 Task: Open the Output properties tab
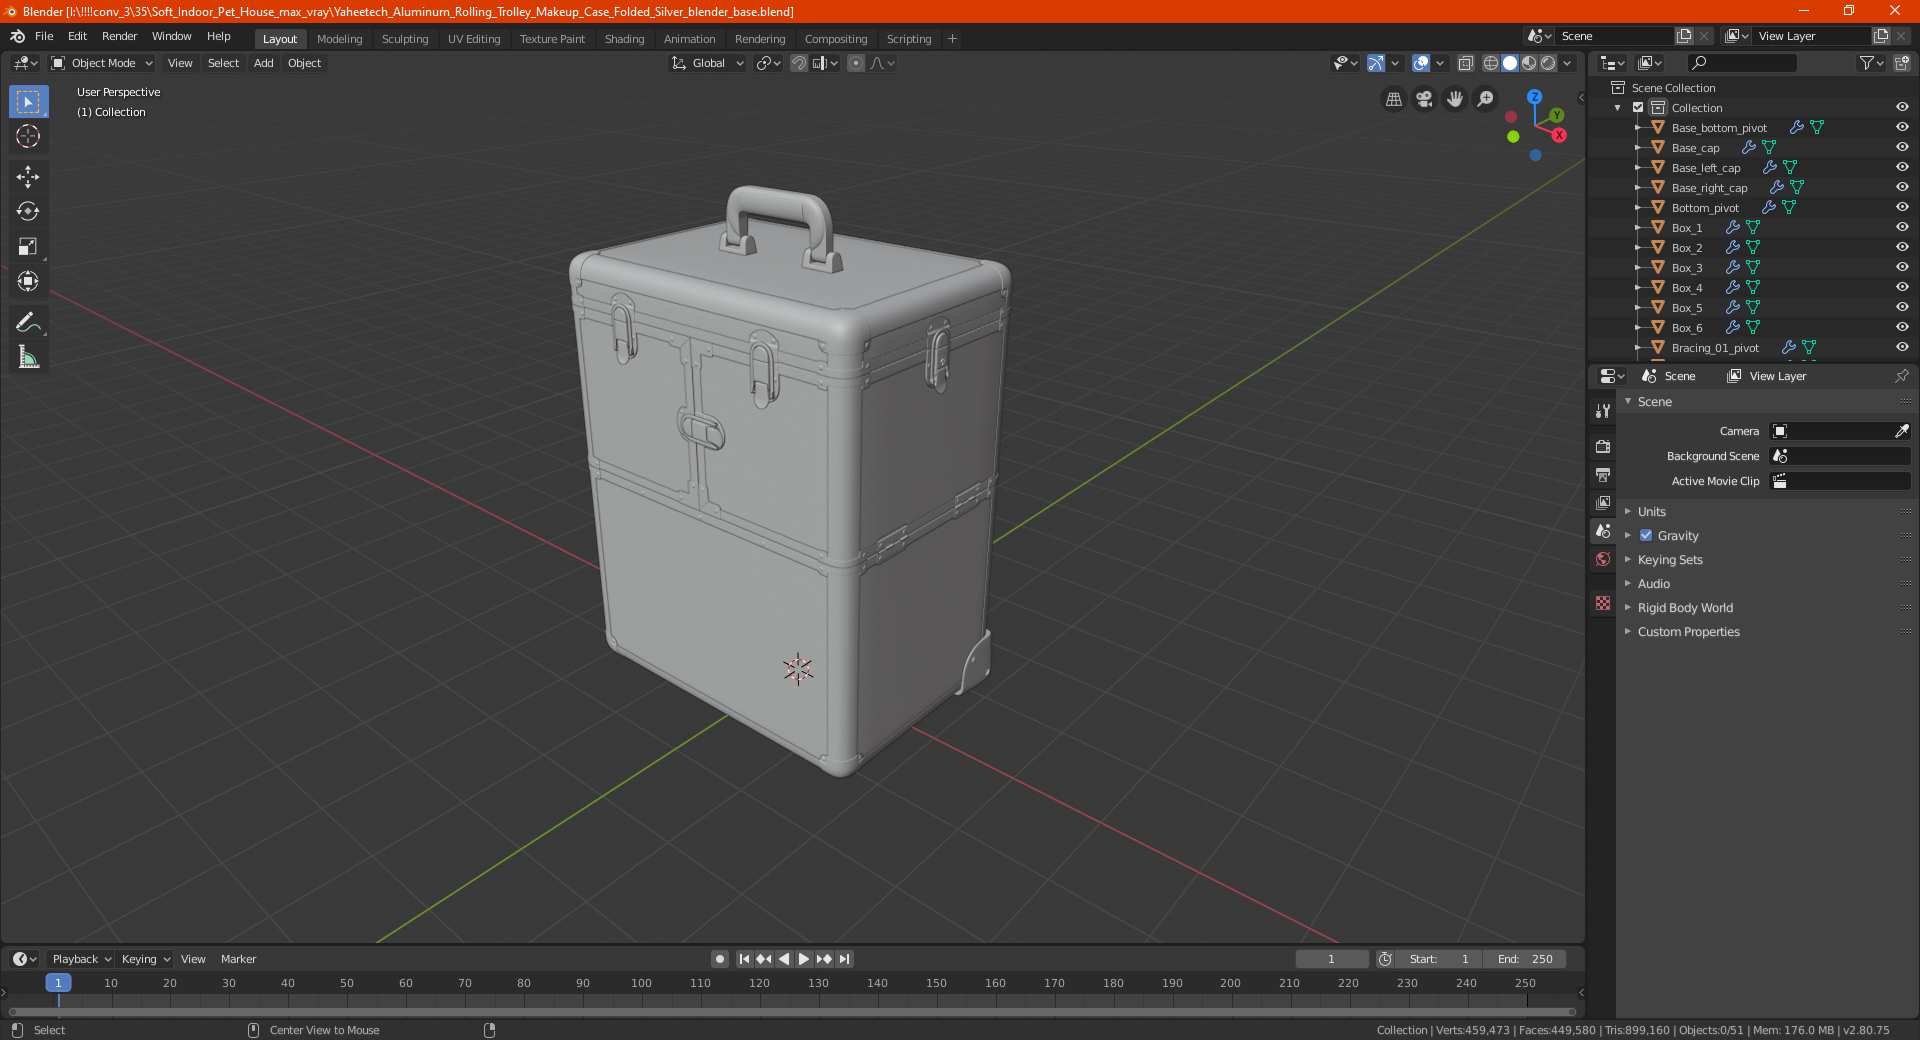pos(1603,474)
